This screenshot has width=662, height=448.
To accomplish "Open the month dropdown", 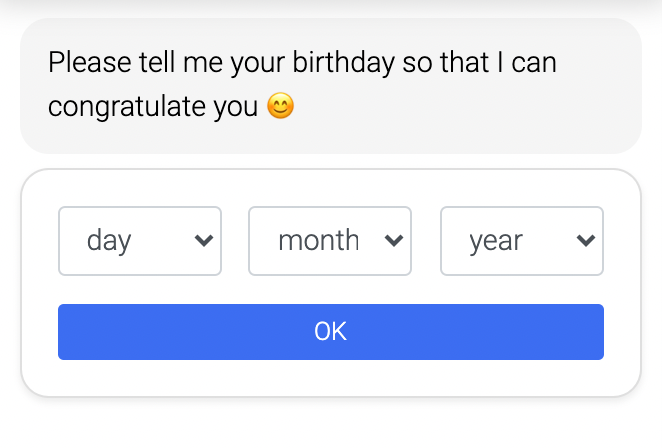I will click(329, 241).
